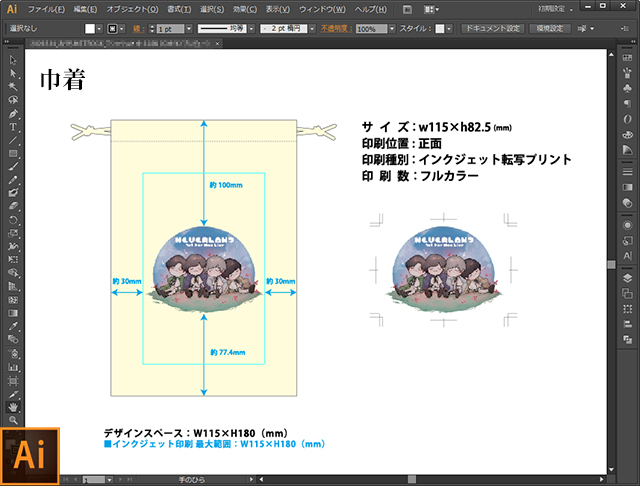Select the Rectangle tool
Image resolution: width=640 pixels, height=486 pixels.
[13, 153]
